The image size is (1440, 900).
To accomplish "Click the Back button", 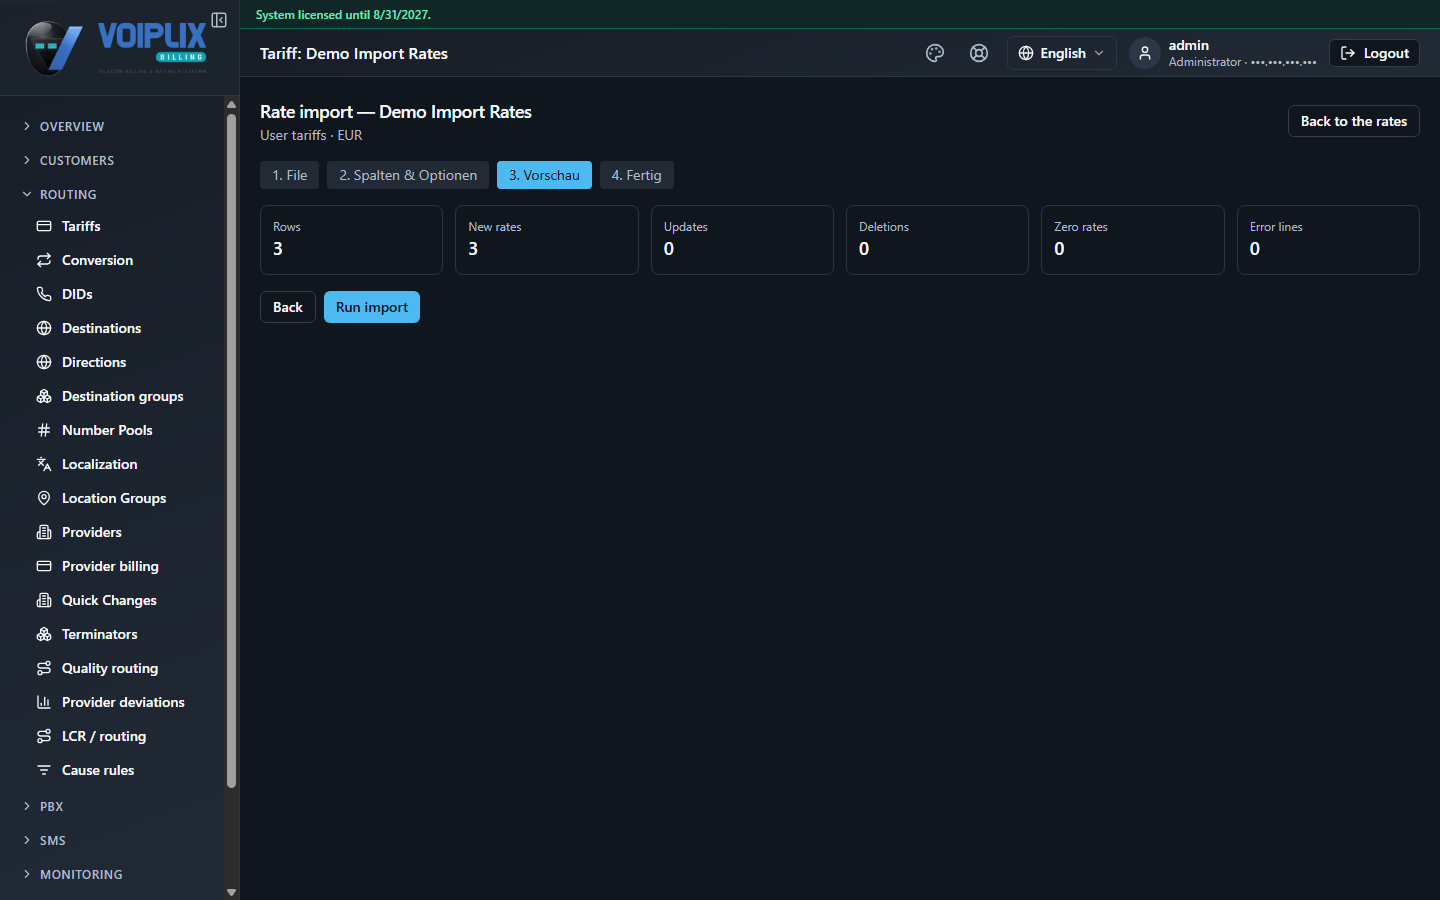I will pos(288,307).
